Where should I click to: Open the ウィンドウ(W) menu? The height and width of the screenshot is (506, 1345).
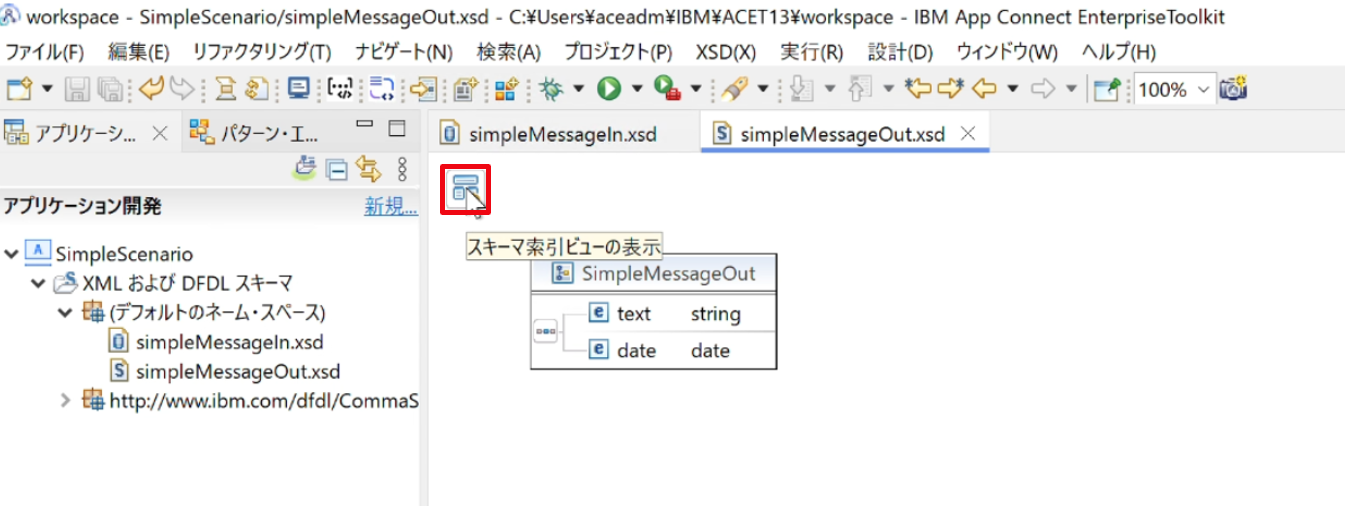pyautogui.click(x=1007, y=52)
